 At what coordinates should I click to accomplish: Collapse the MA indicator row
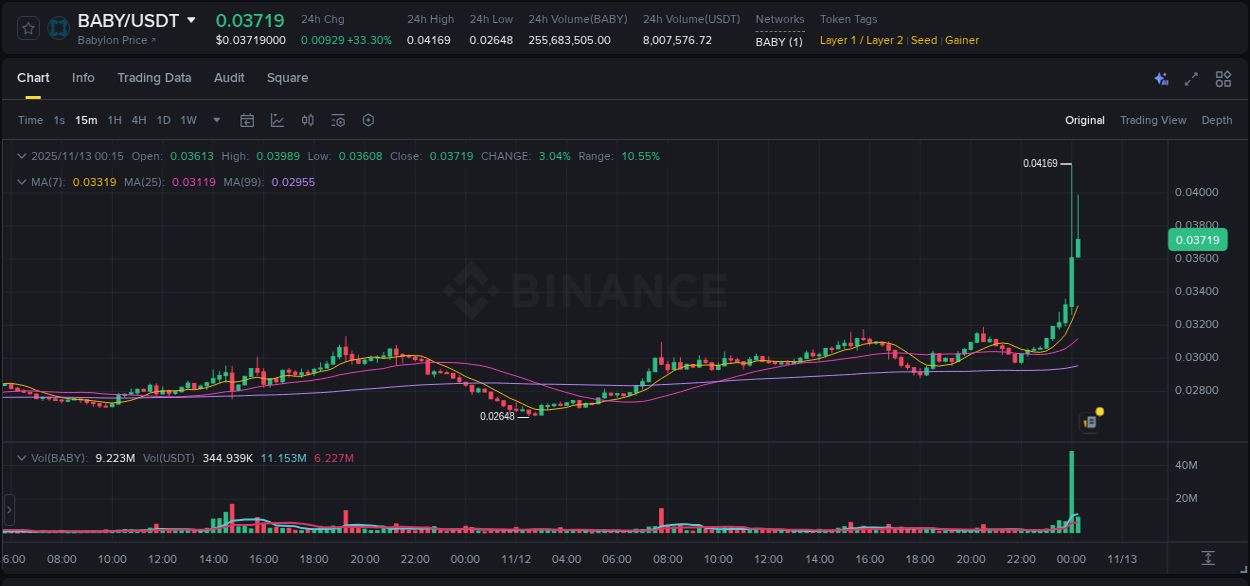pos(21,182)
